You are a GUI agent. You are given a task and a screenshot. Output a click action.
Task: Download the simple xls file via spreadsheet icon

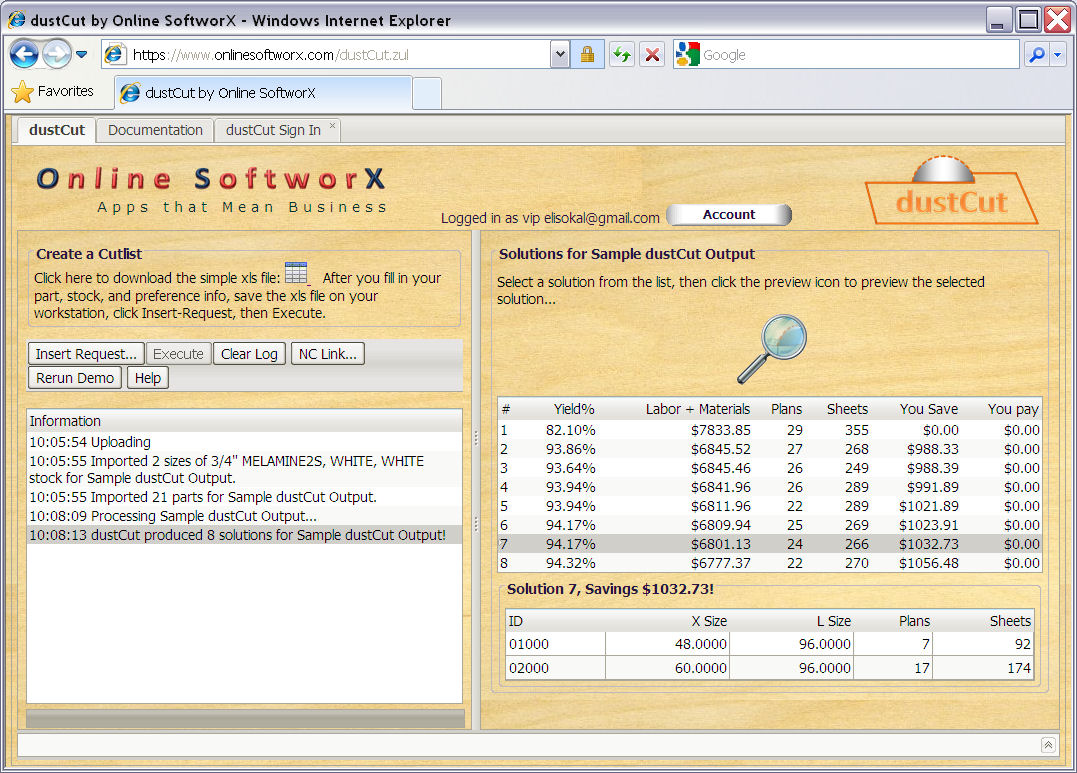point(297,273)
